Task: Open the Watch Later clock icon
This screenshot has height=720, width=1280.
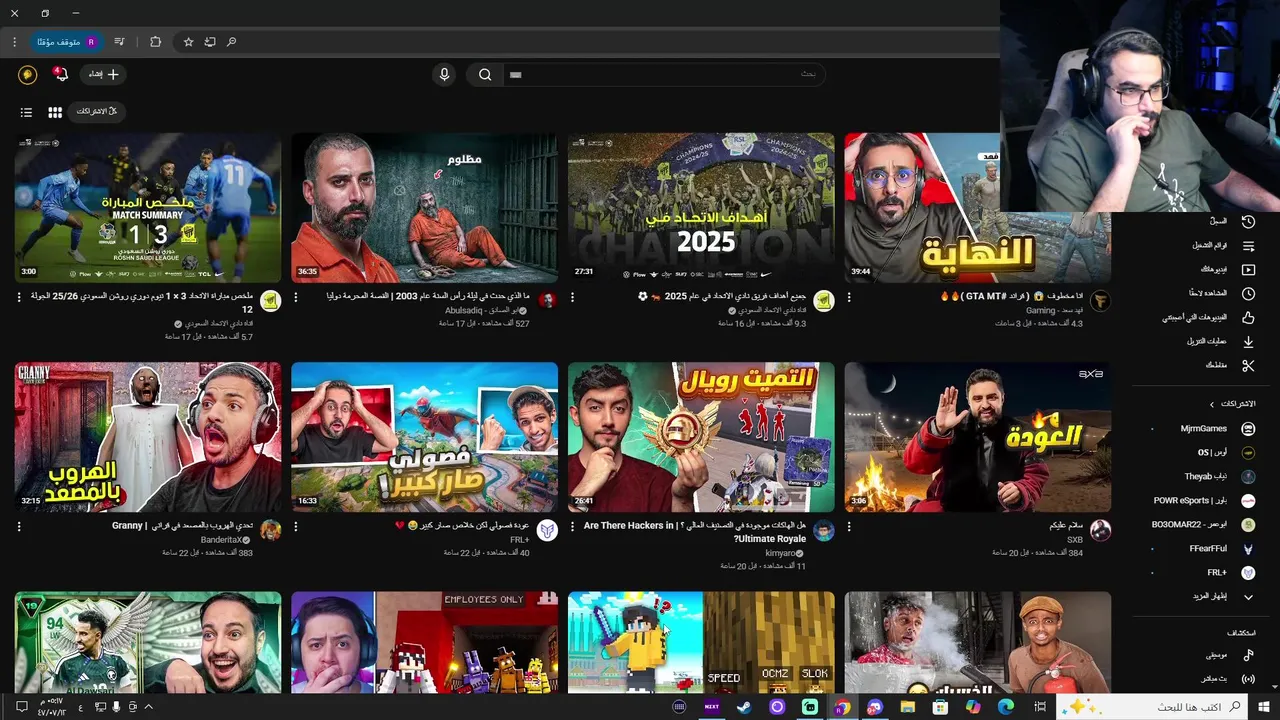Action: coord(1248,293)
